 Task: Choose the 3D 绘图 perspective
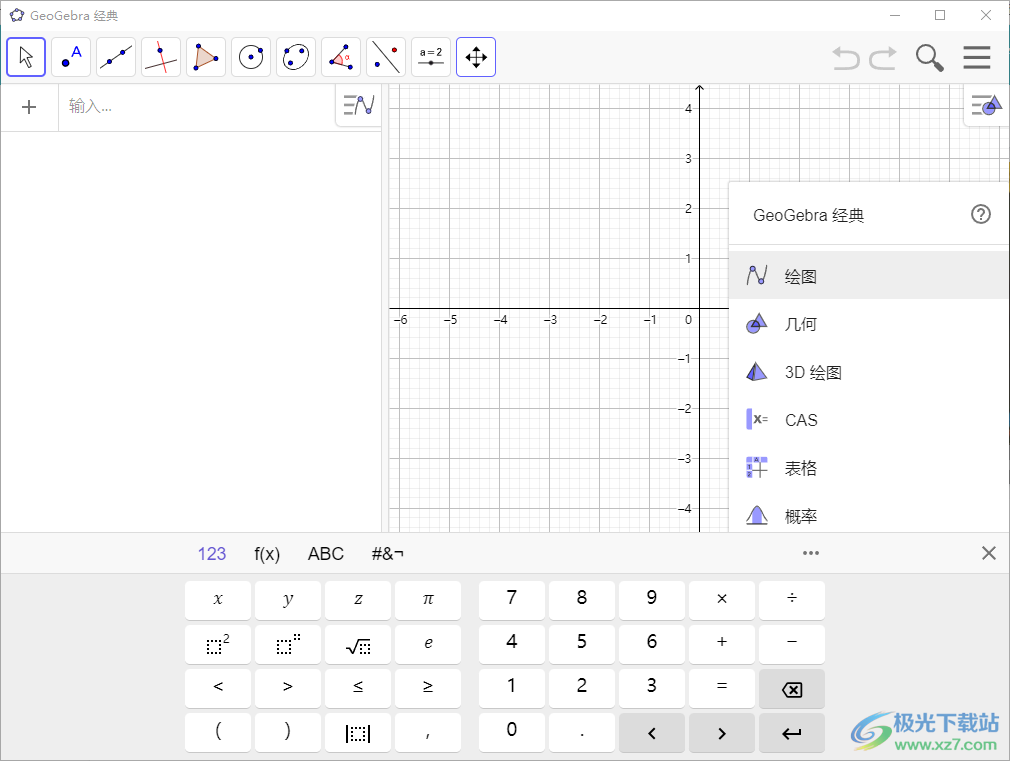869,372
